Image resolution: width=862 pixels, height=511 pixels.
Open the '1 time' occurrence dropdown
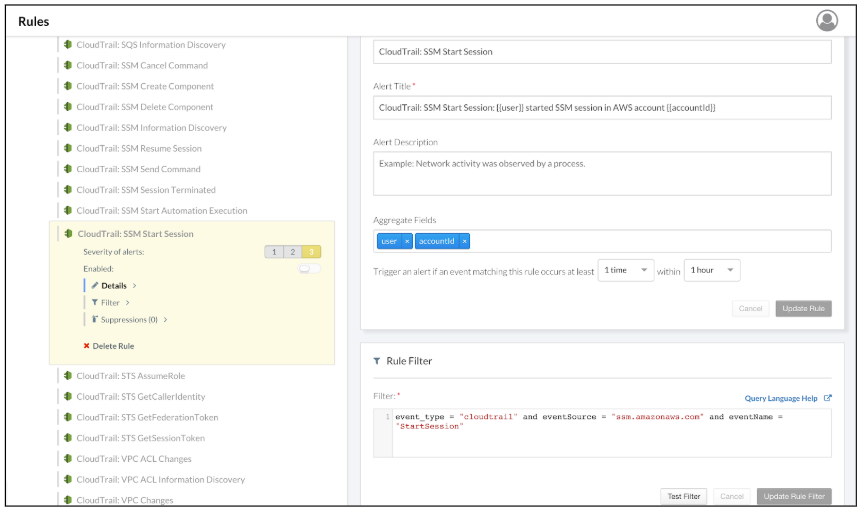626,270
